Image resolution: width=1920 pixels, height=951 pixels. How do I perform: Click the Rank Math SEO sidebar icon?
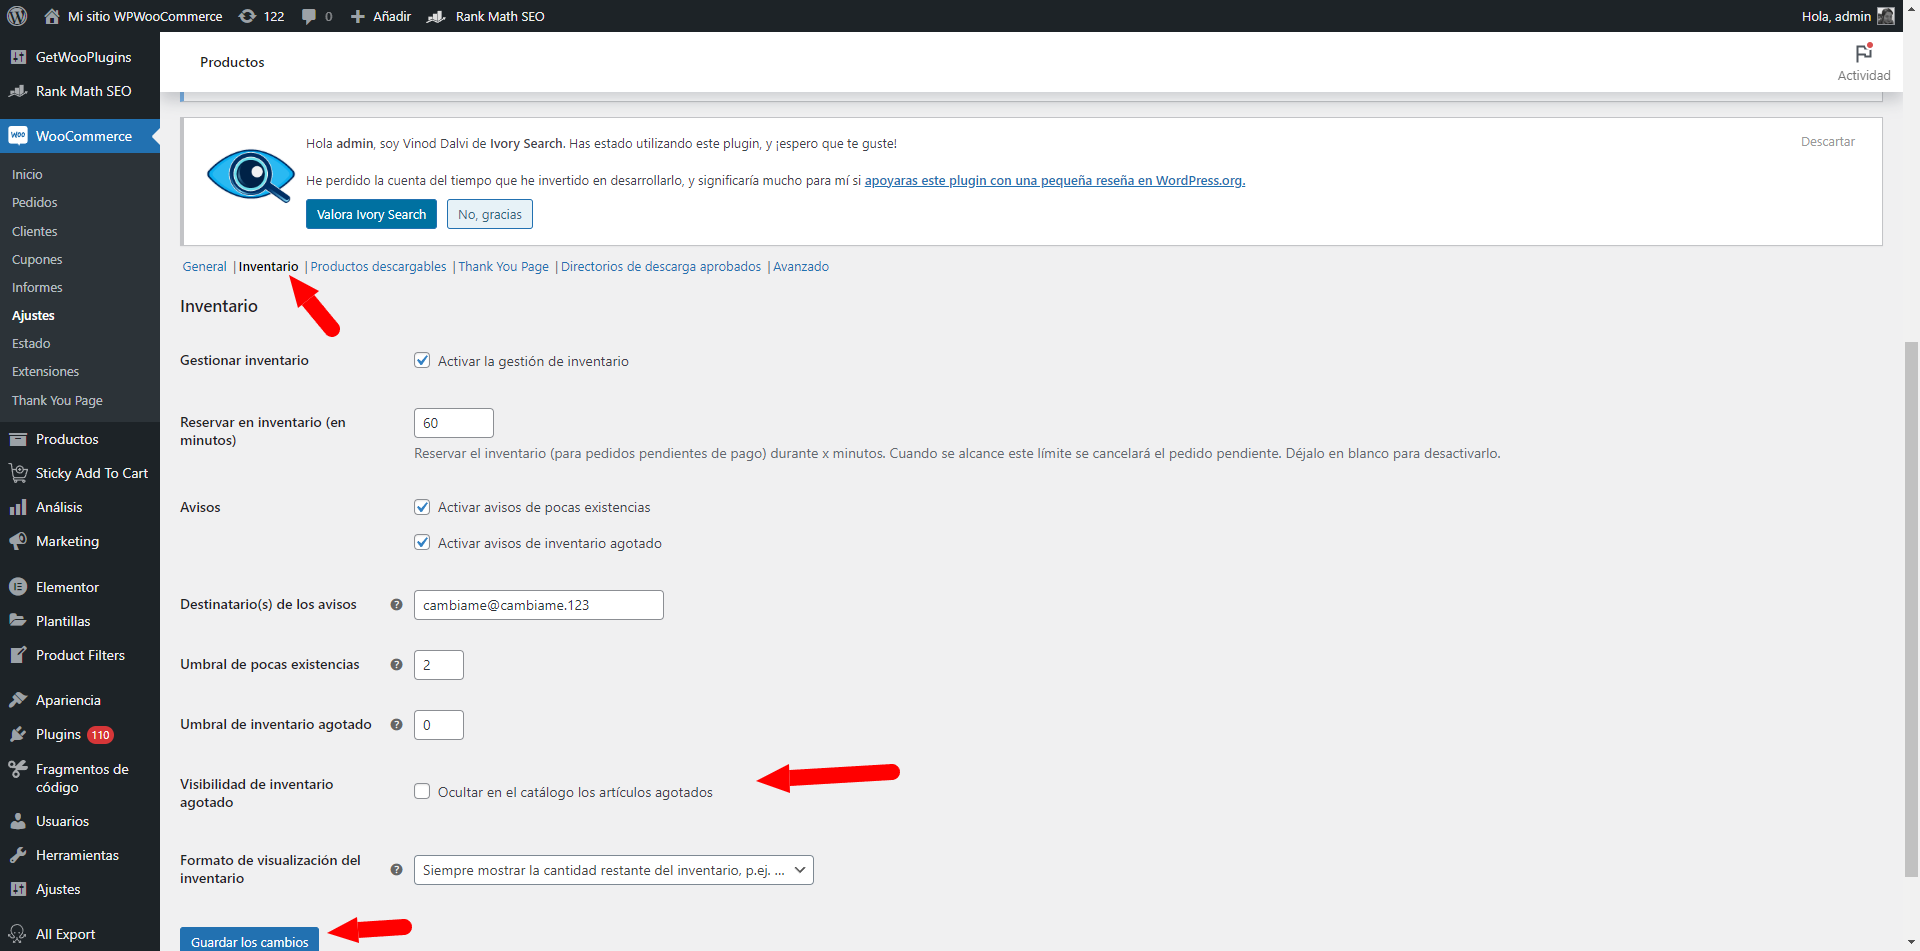pos(18,91)
